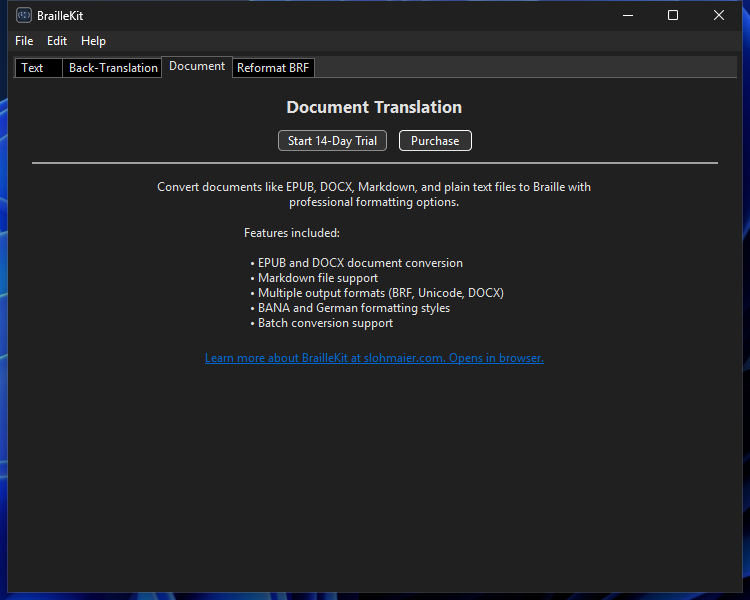The height and width of the screenshot is (600, 750).
Task: Click 'Multiple output formats' bullet
Action: (x=377, y=293)
